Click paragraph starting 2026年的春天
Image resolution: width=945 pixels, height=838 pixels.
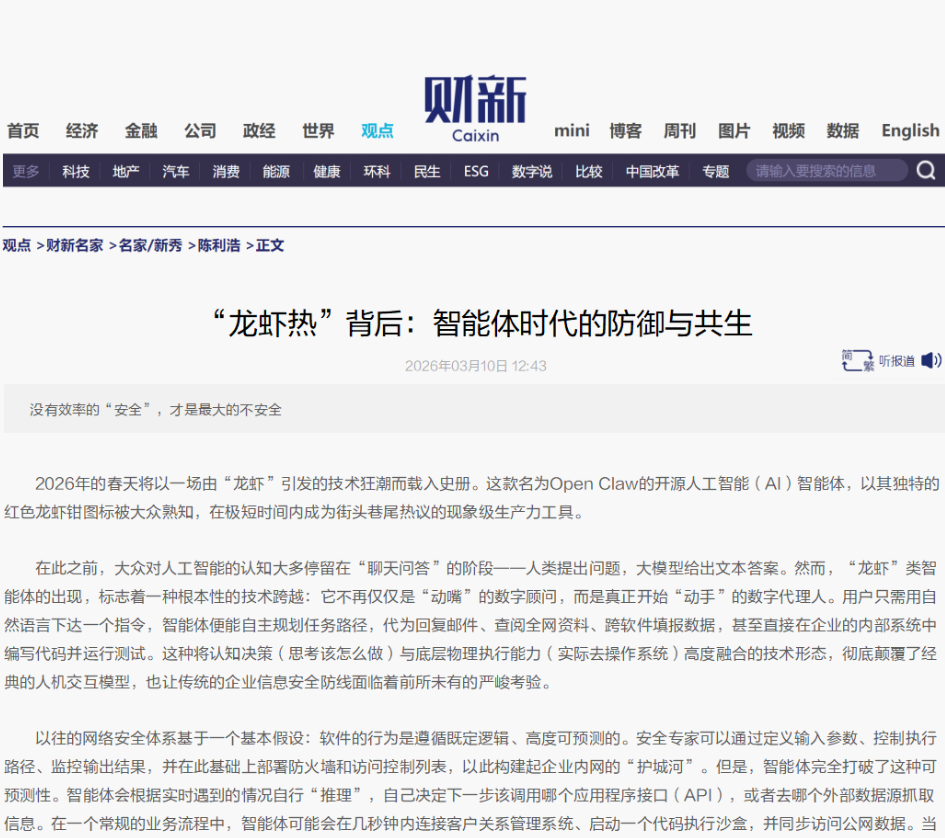click(x=472, y=498)
